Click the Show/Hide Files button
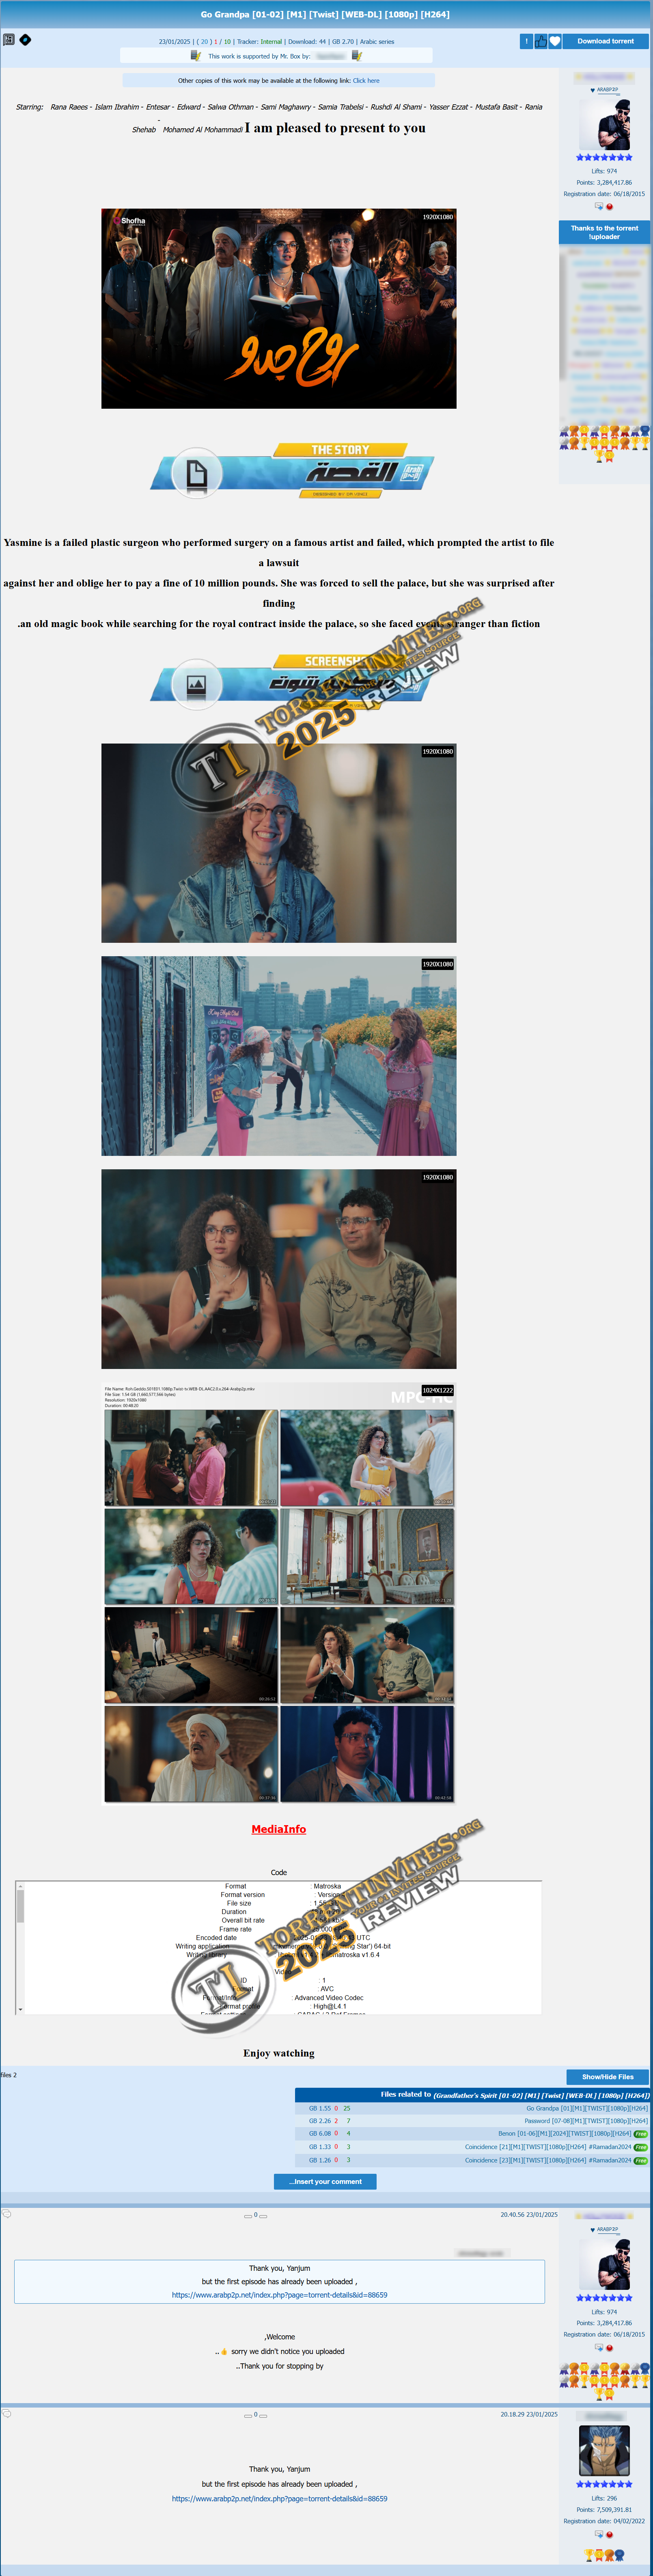 pos(607,2077)
